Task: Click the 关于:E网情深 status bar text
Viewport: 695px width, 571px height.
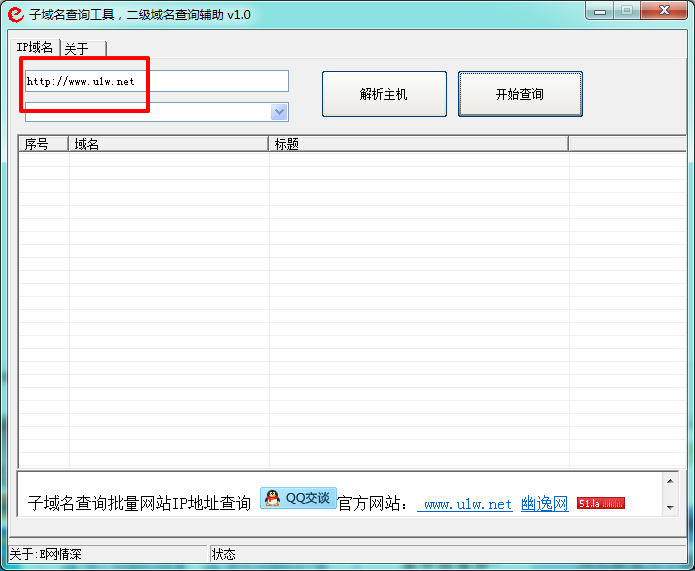Action: pyautogui.click(x=46, y=554)
